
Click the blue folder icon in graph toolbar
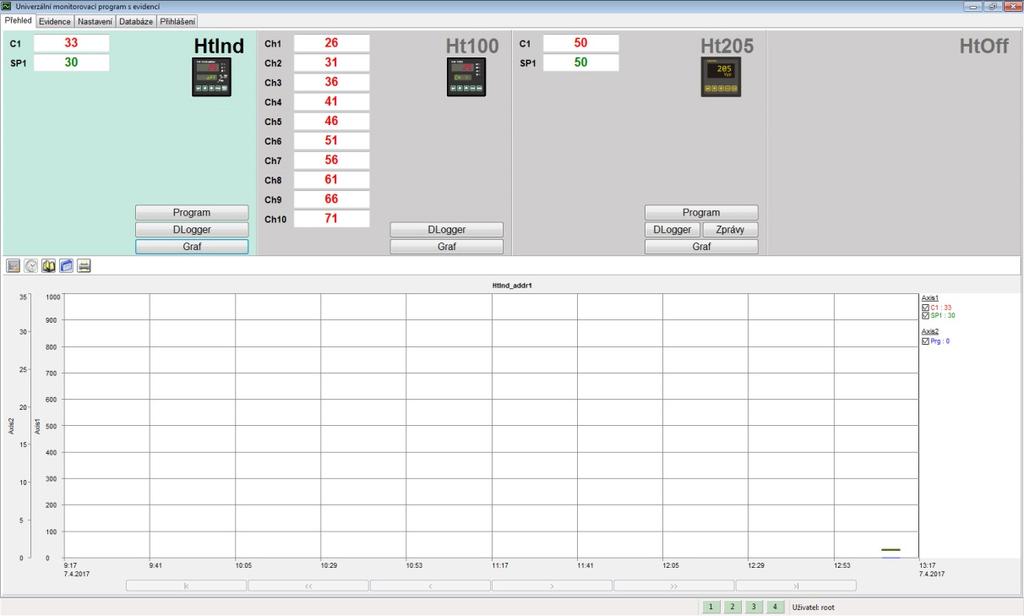coord(66,265)
